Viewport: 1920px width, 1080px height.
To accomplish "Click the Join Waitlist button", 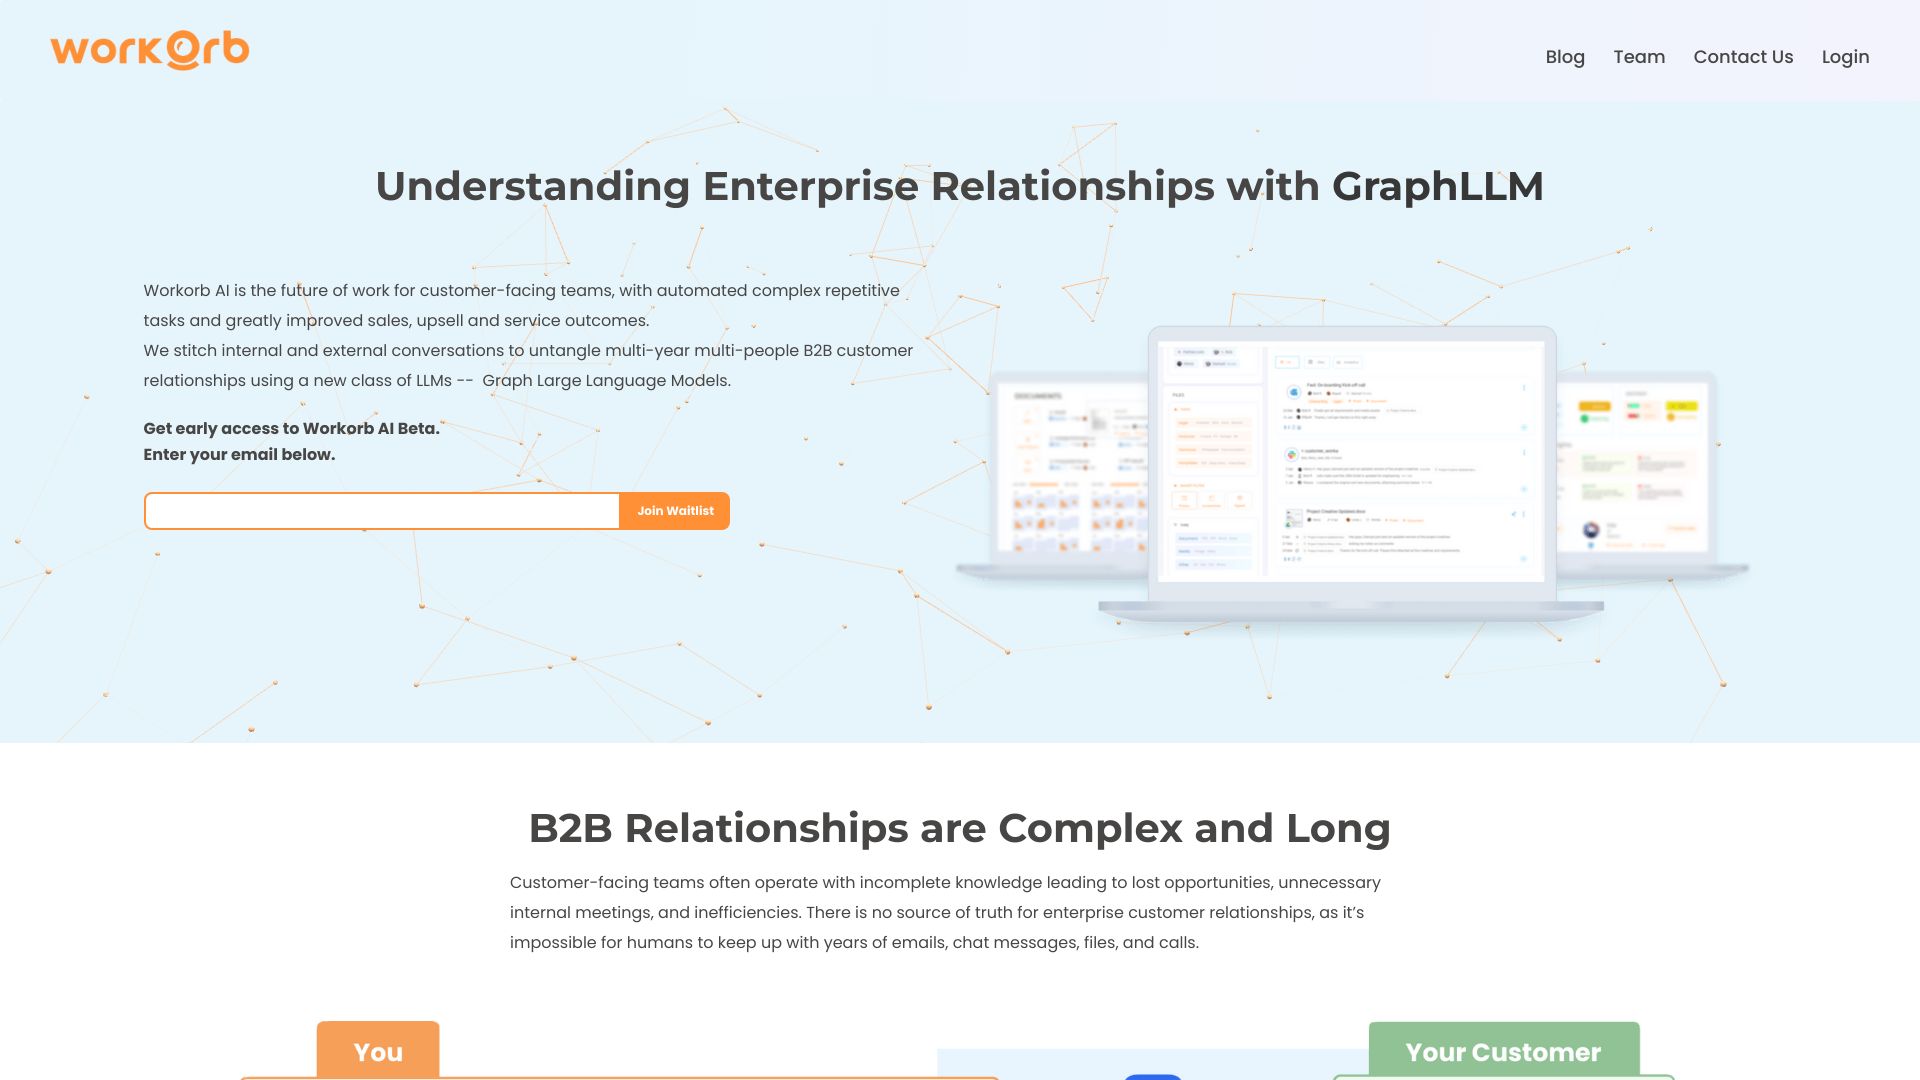I will [673, 510].
